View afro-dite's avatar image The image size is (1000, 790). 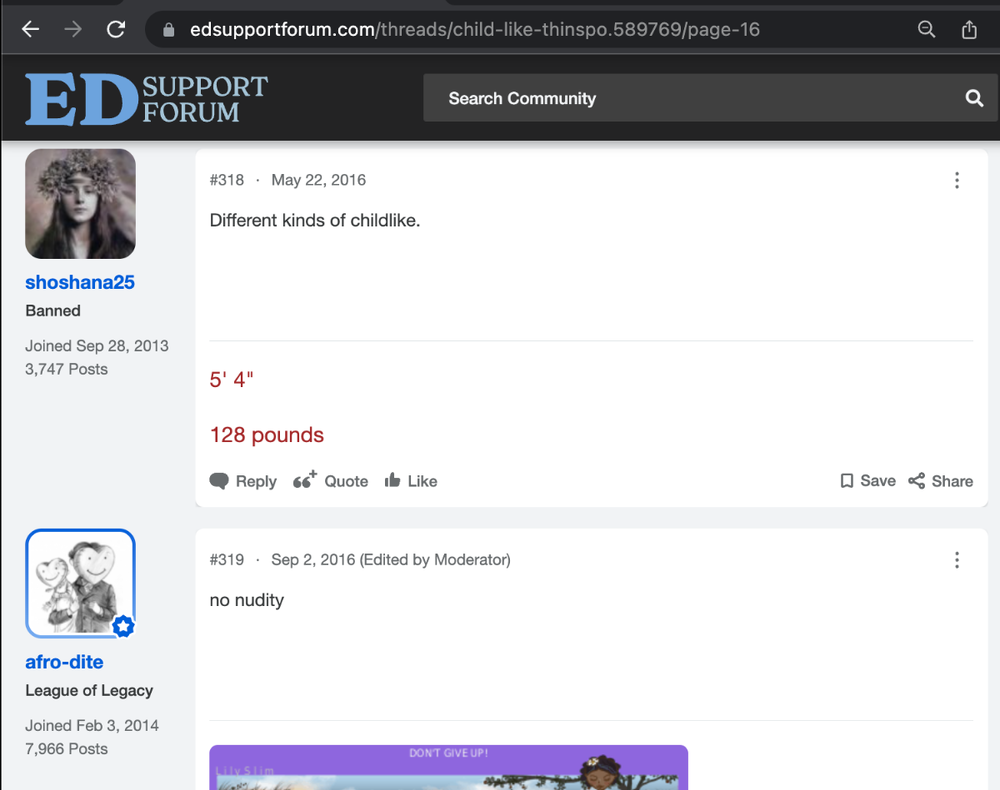click(x=80, y=583)
